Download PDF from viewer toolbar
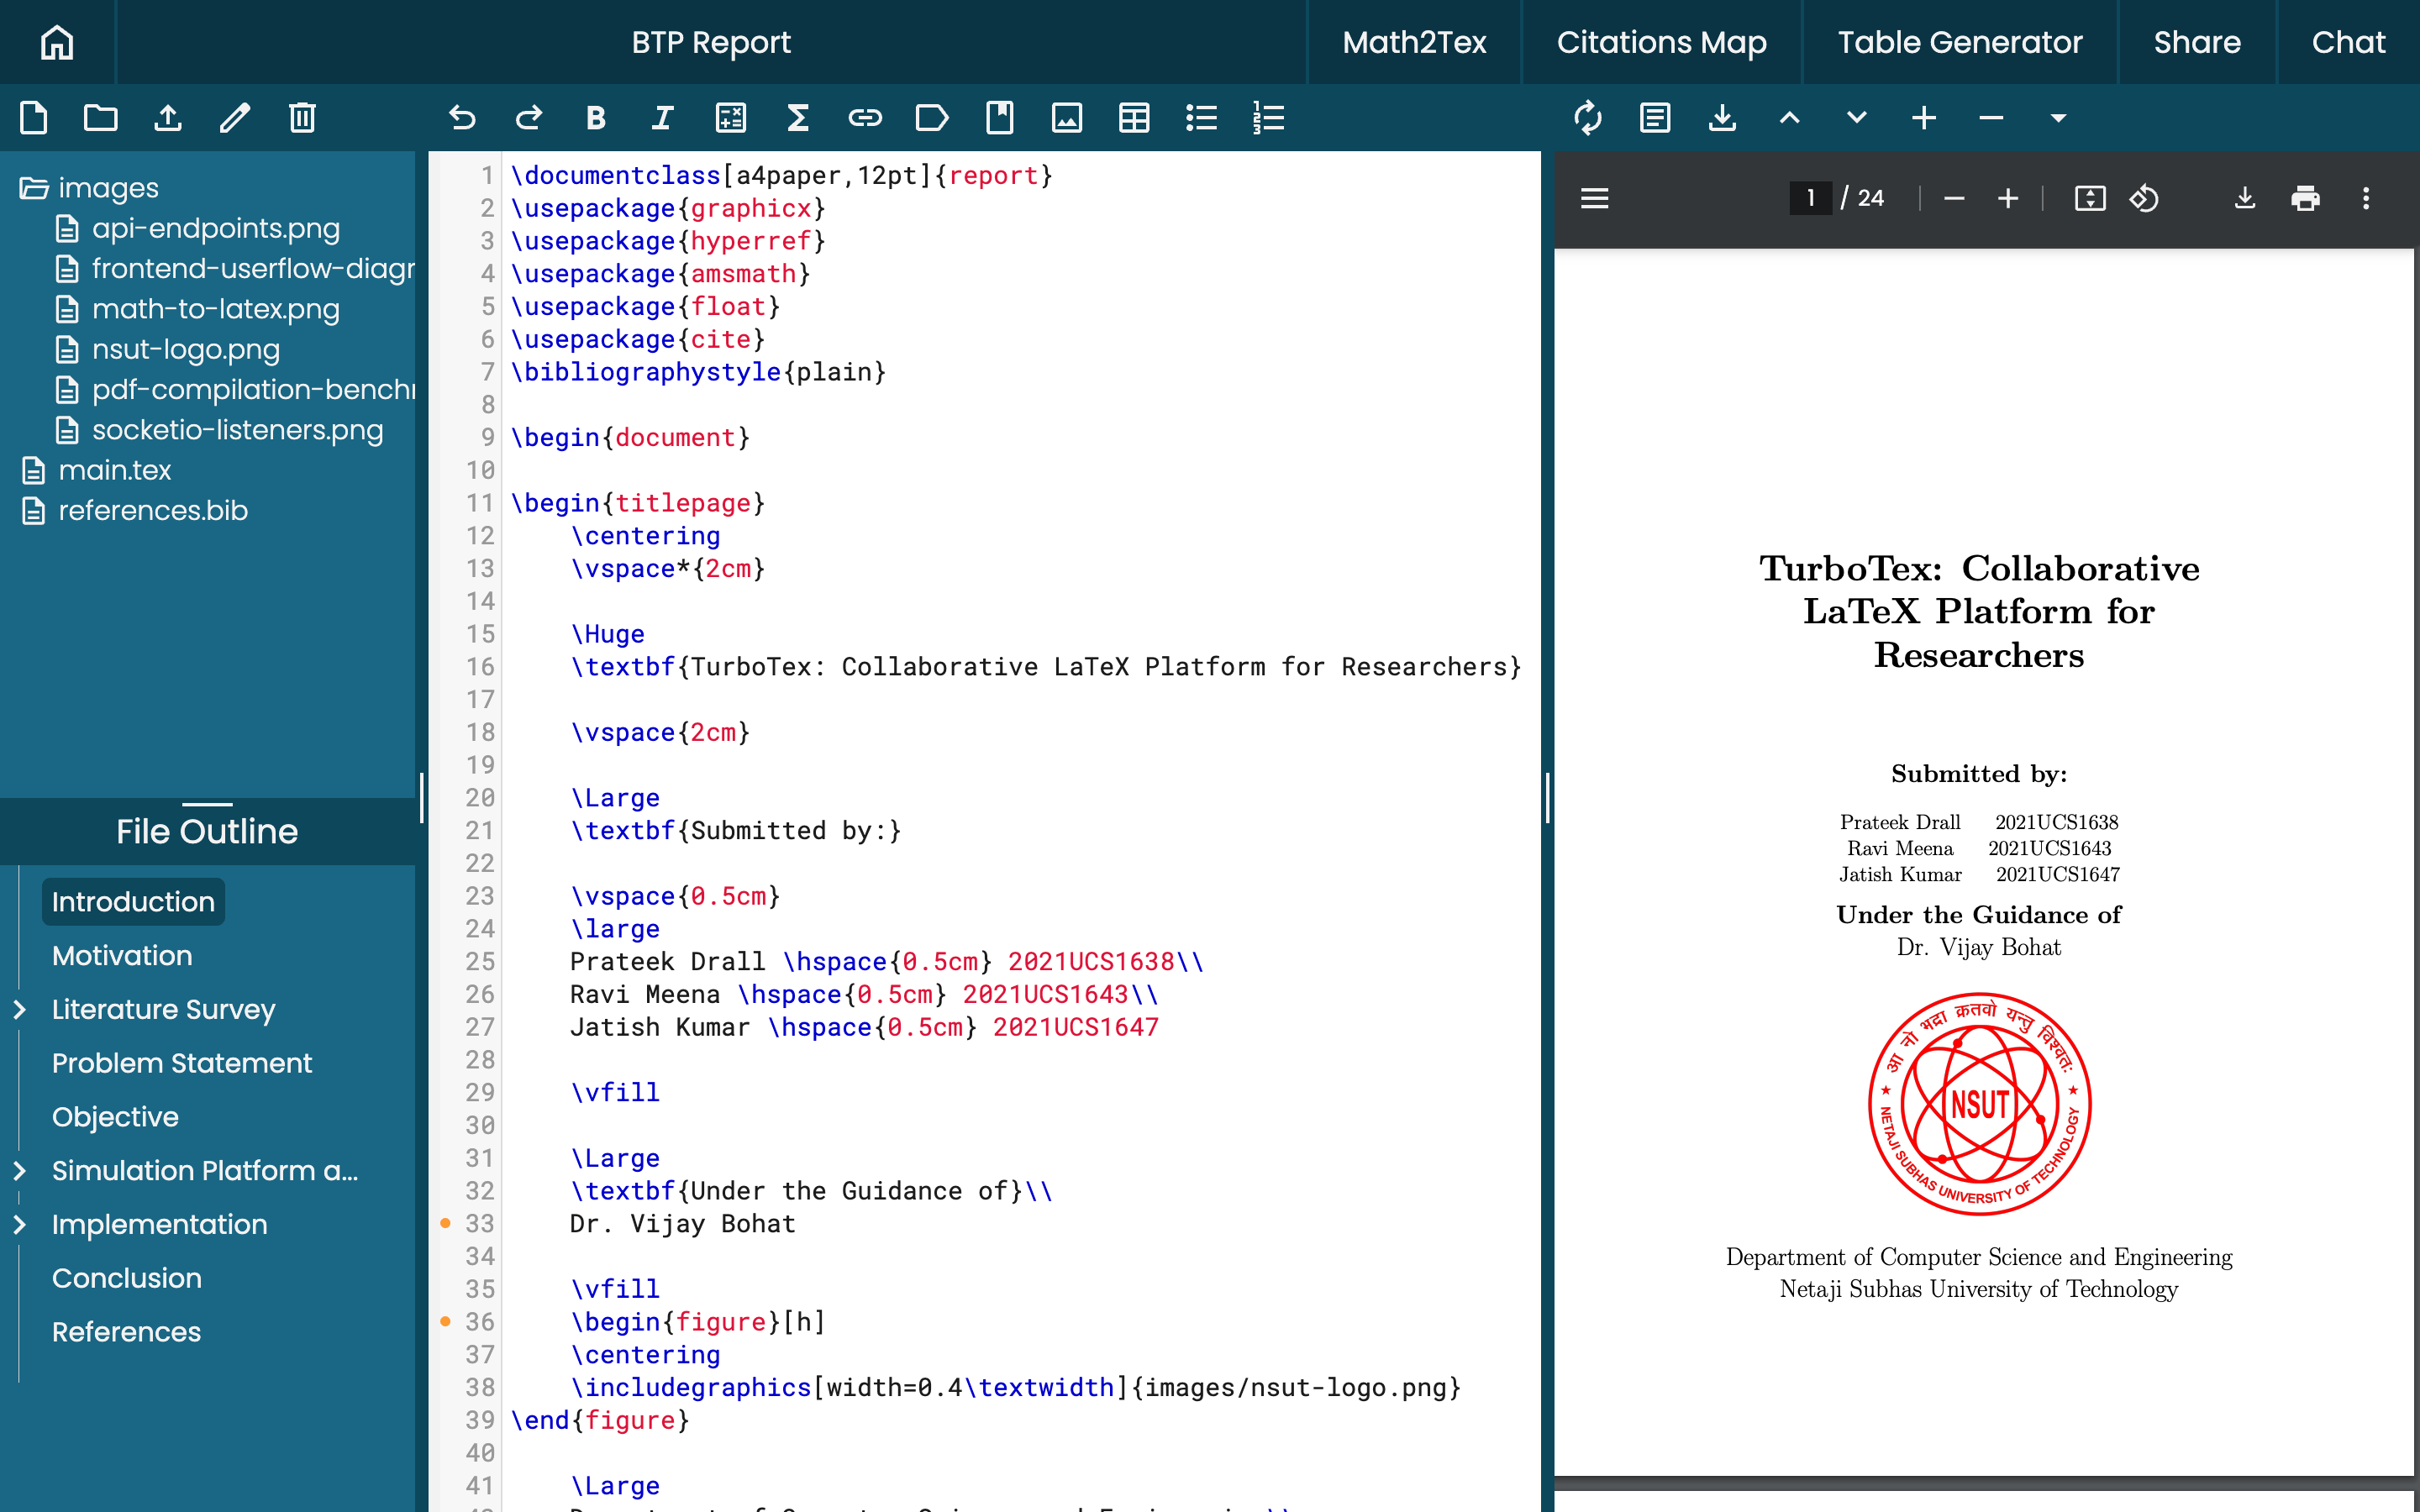Screen dimensions: 2420x1512 [2245, 198]
